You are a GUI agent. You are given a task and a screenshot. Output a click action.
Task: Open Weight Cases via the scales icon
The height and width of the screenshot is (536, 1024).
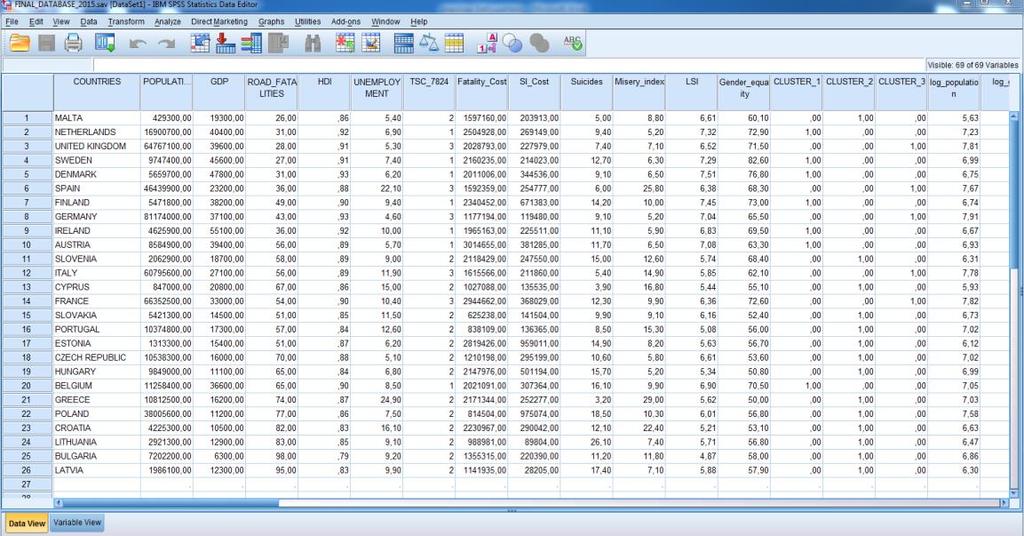point(428,44)
